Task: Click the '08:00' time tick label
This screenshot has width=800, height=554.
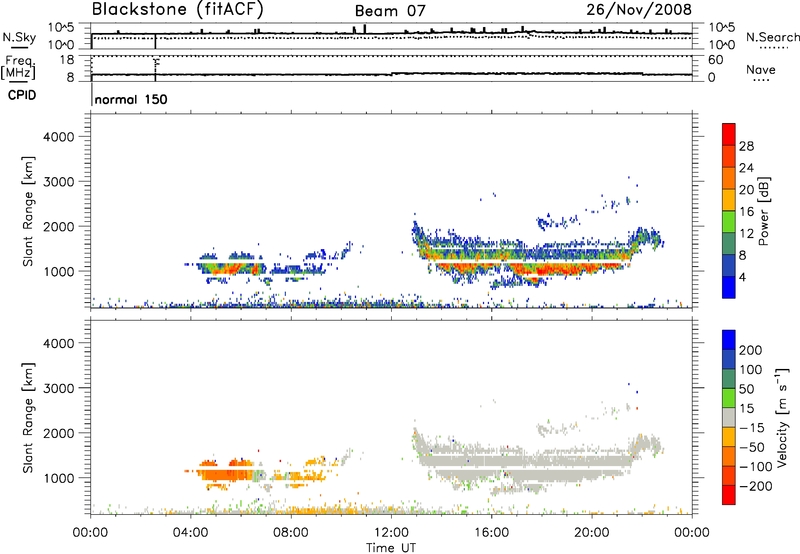Action: 291,533
